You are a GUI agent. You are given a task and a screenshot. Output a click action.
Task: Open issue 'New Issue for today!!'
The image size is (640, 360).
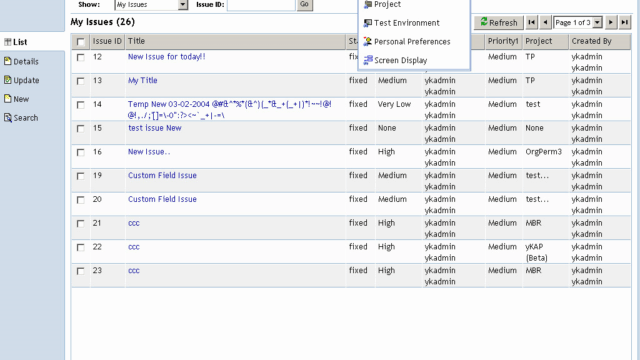[167, 57]
